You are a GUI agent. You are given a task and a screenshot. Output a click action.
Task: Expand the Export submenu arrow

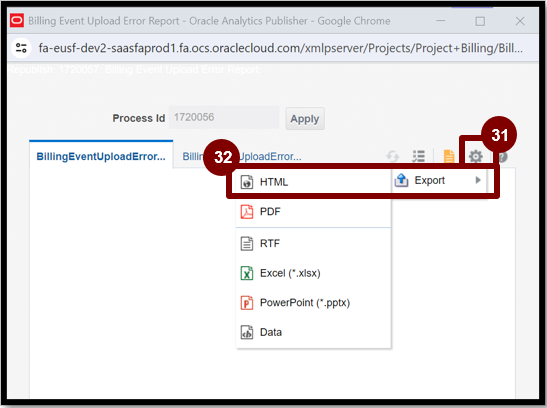(x=478, y=180)
